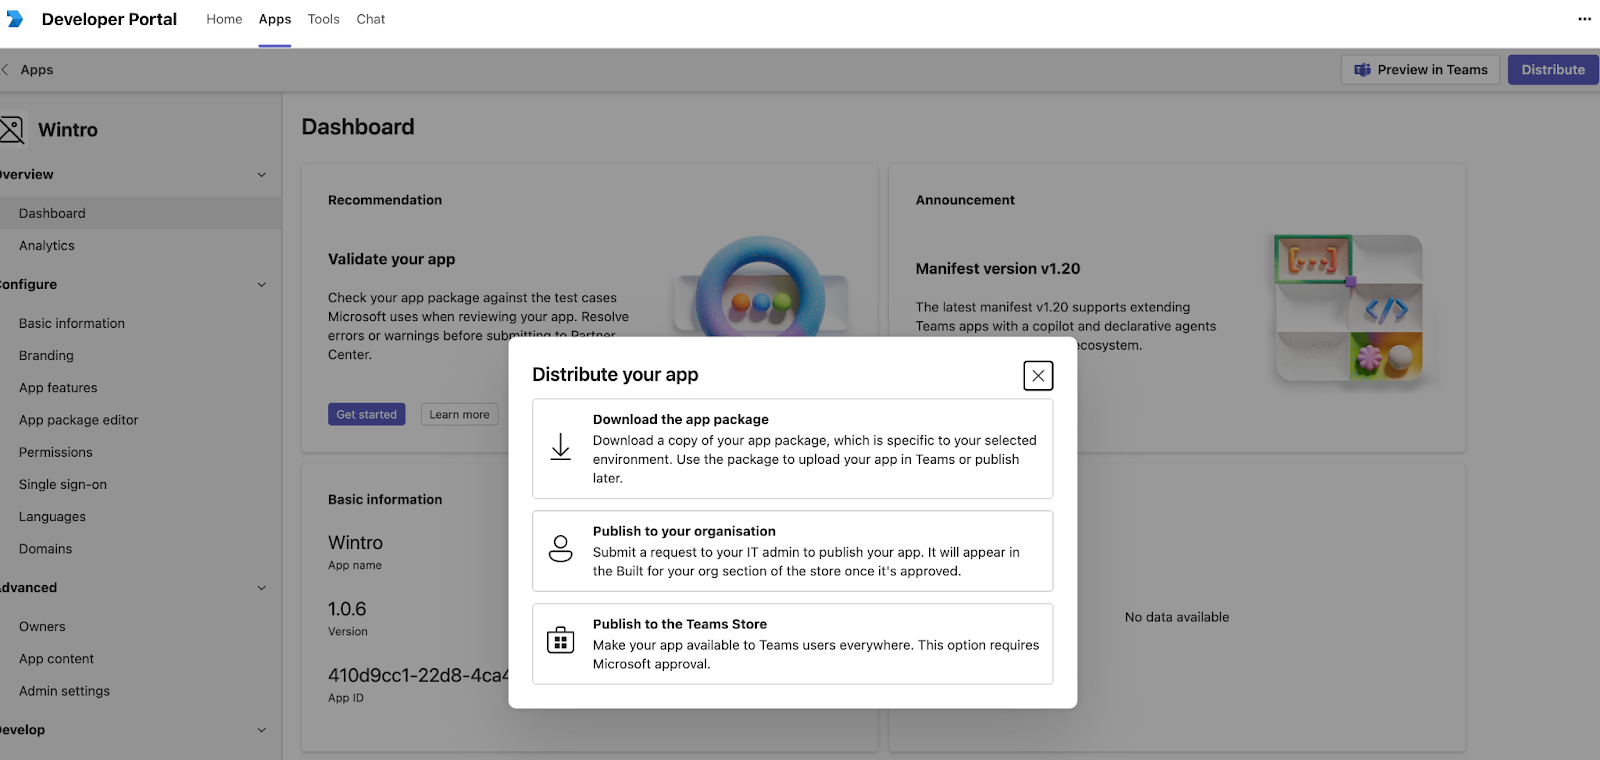Open the Home tab

[224, 19]
